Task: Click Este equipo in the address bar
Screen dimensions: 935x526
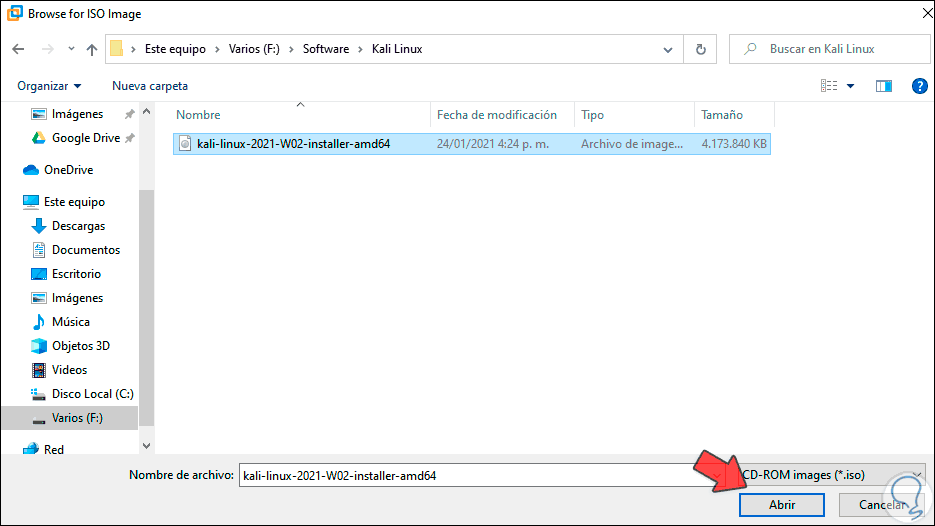Action: coord(175,49)
